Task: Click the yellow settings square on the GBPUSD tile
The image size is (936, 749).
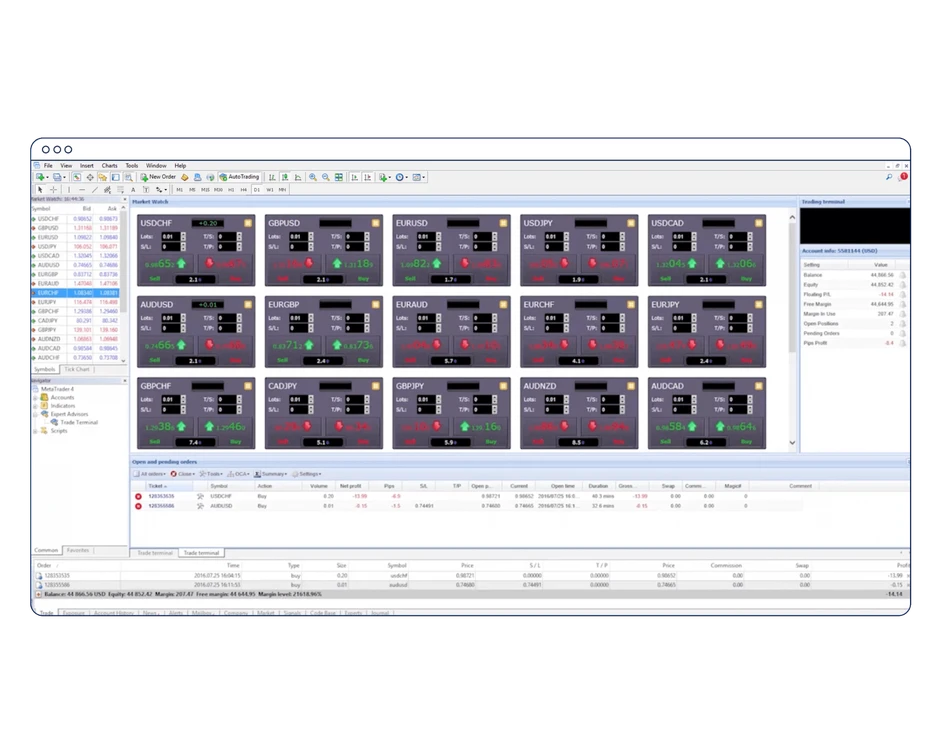Action: click(375, 223)
